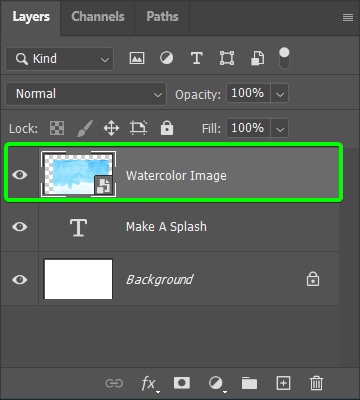This screenshot has width=360, height=400.
Task: Filter for adjustment layers icon
Action: click(166, 59)
